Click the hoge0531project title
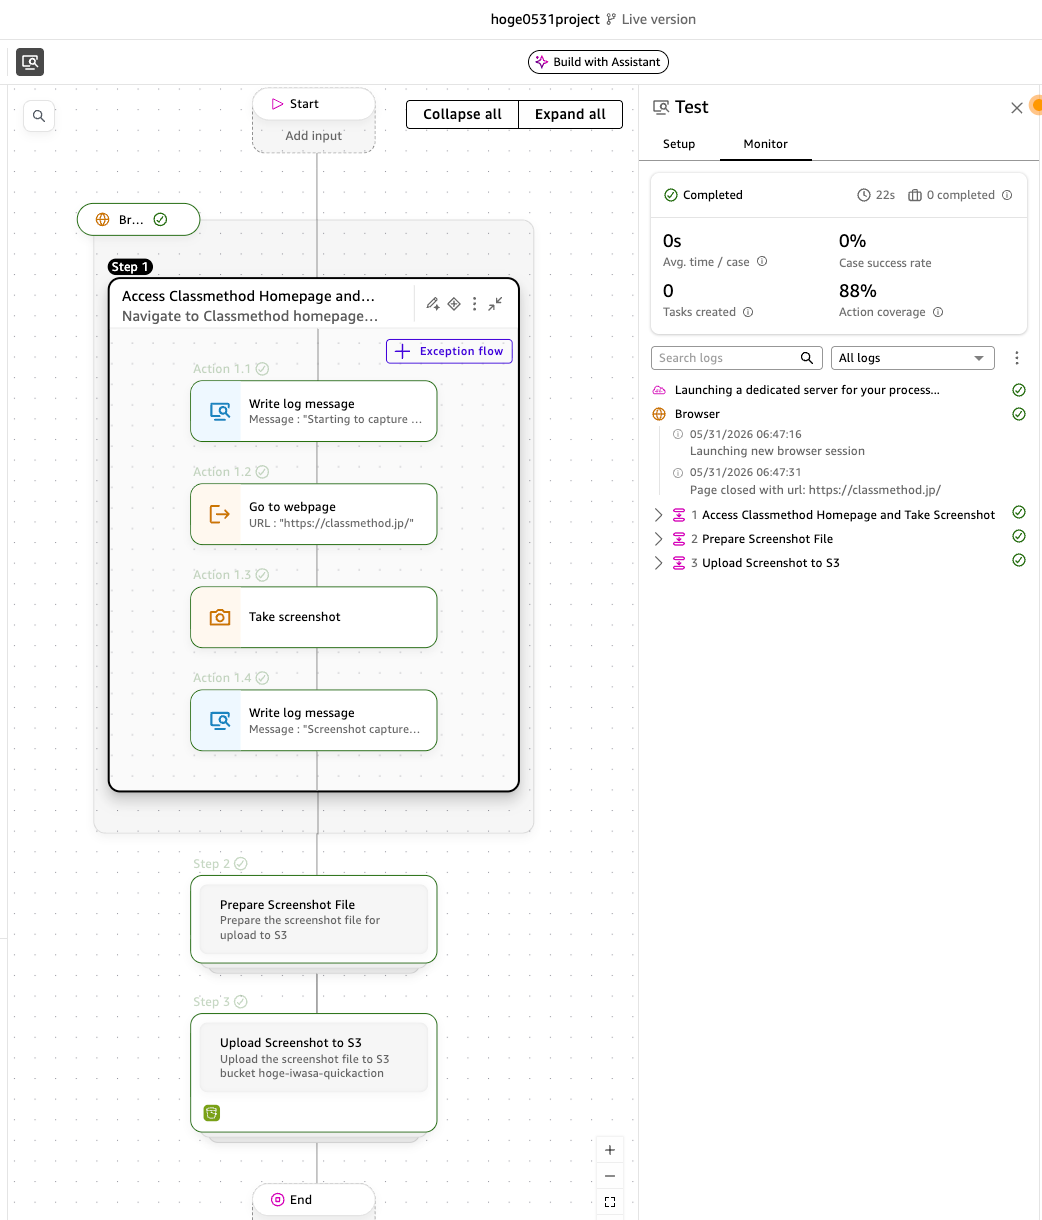Screen dimensions: 1042x1220 [545, 19]
